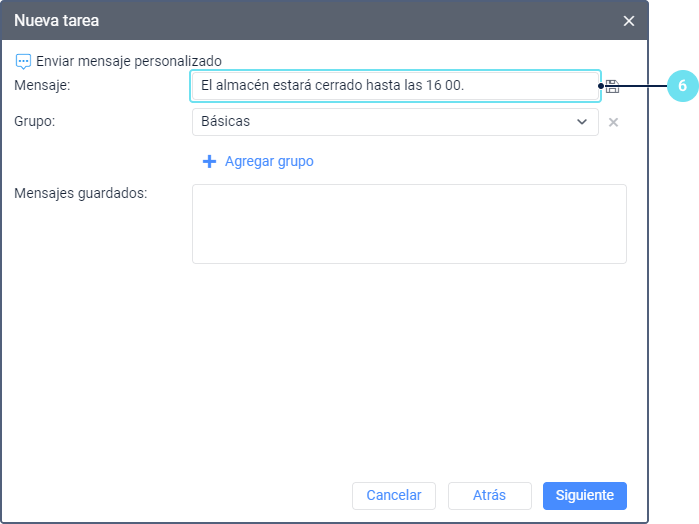This screenshot has width=699, height=524.
Task: Click the Cancelar button
Action: pos(394,495)
